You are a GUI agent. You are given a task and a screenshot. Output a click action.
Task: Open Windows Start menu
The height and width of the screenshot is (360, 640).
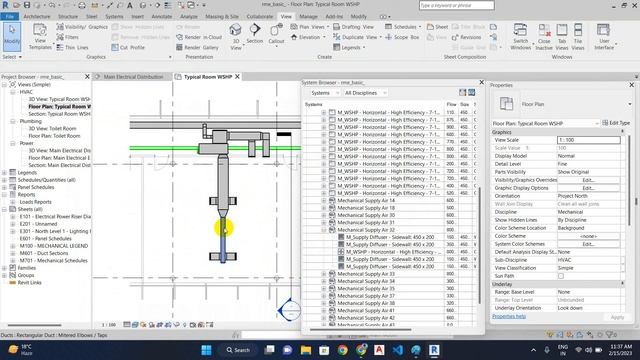[207, 350]
